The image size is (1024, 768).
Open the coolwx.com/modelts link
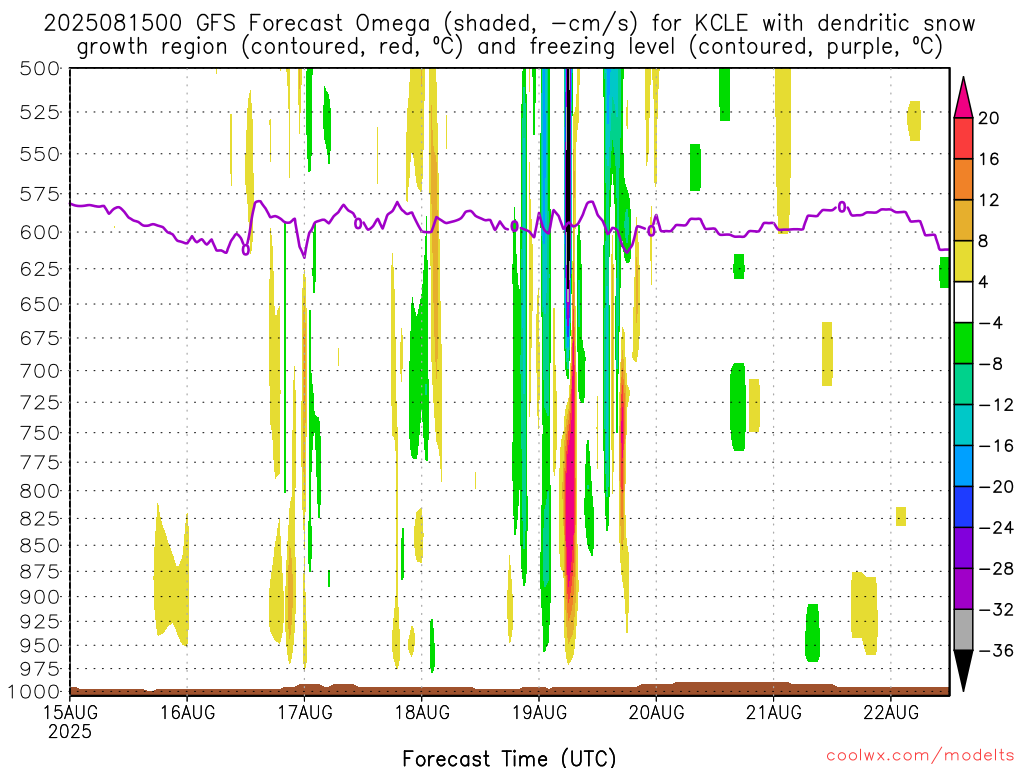(920, 756)
